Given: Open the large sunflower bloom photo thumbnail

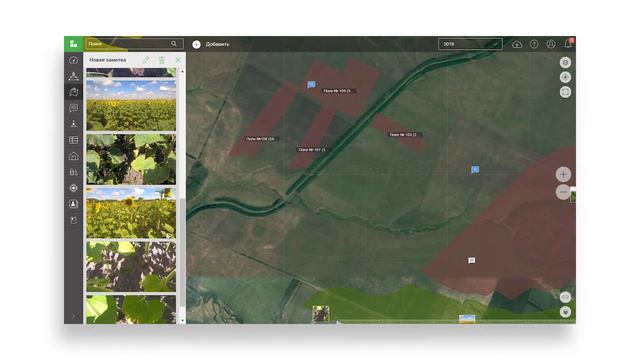Looking at the screenshot, I should click(x=131, y=213).
